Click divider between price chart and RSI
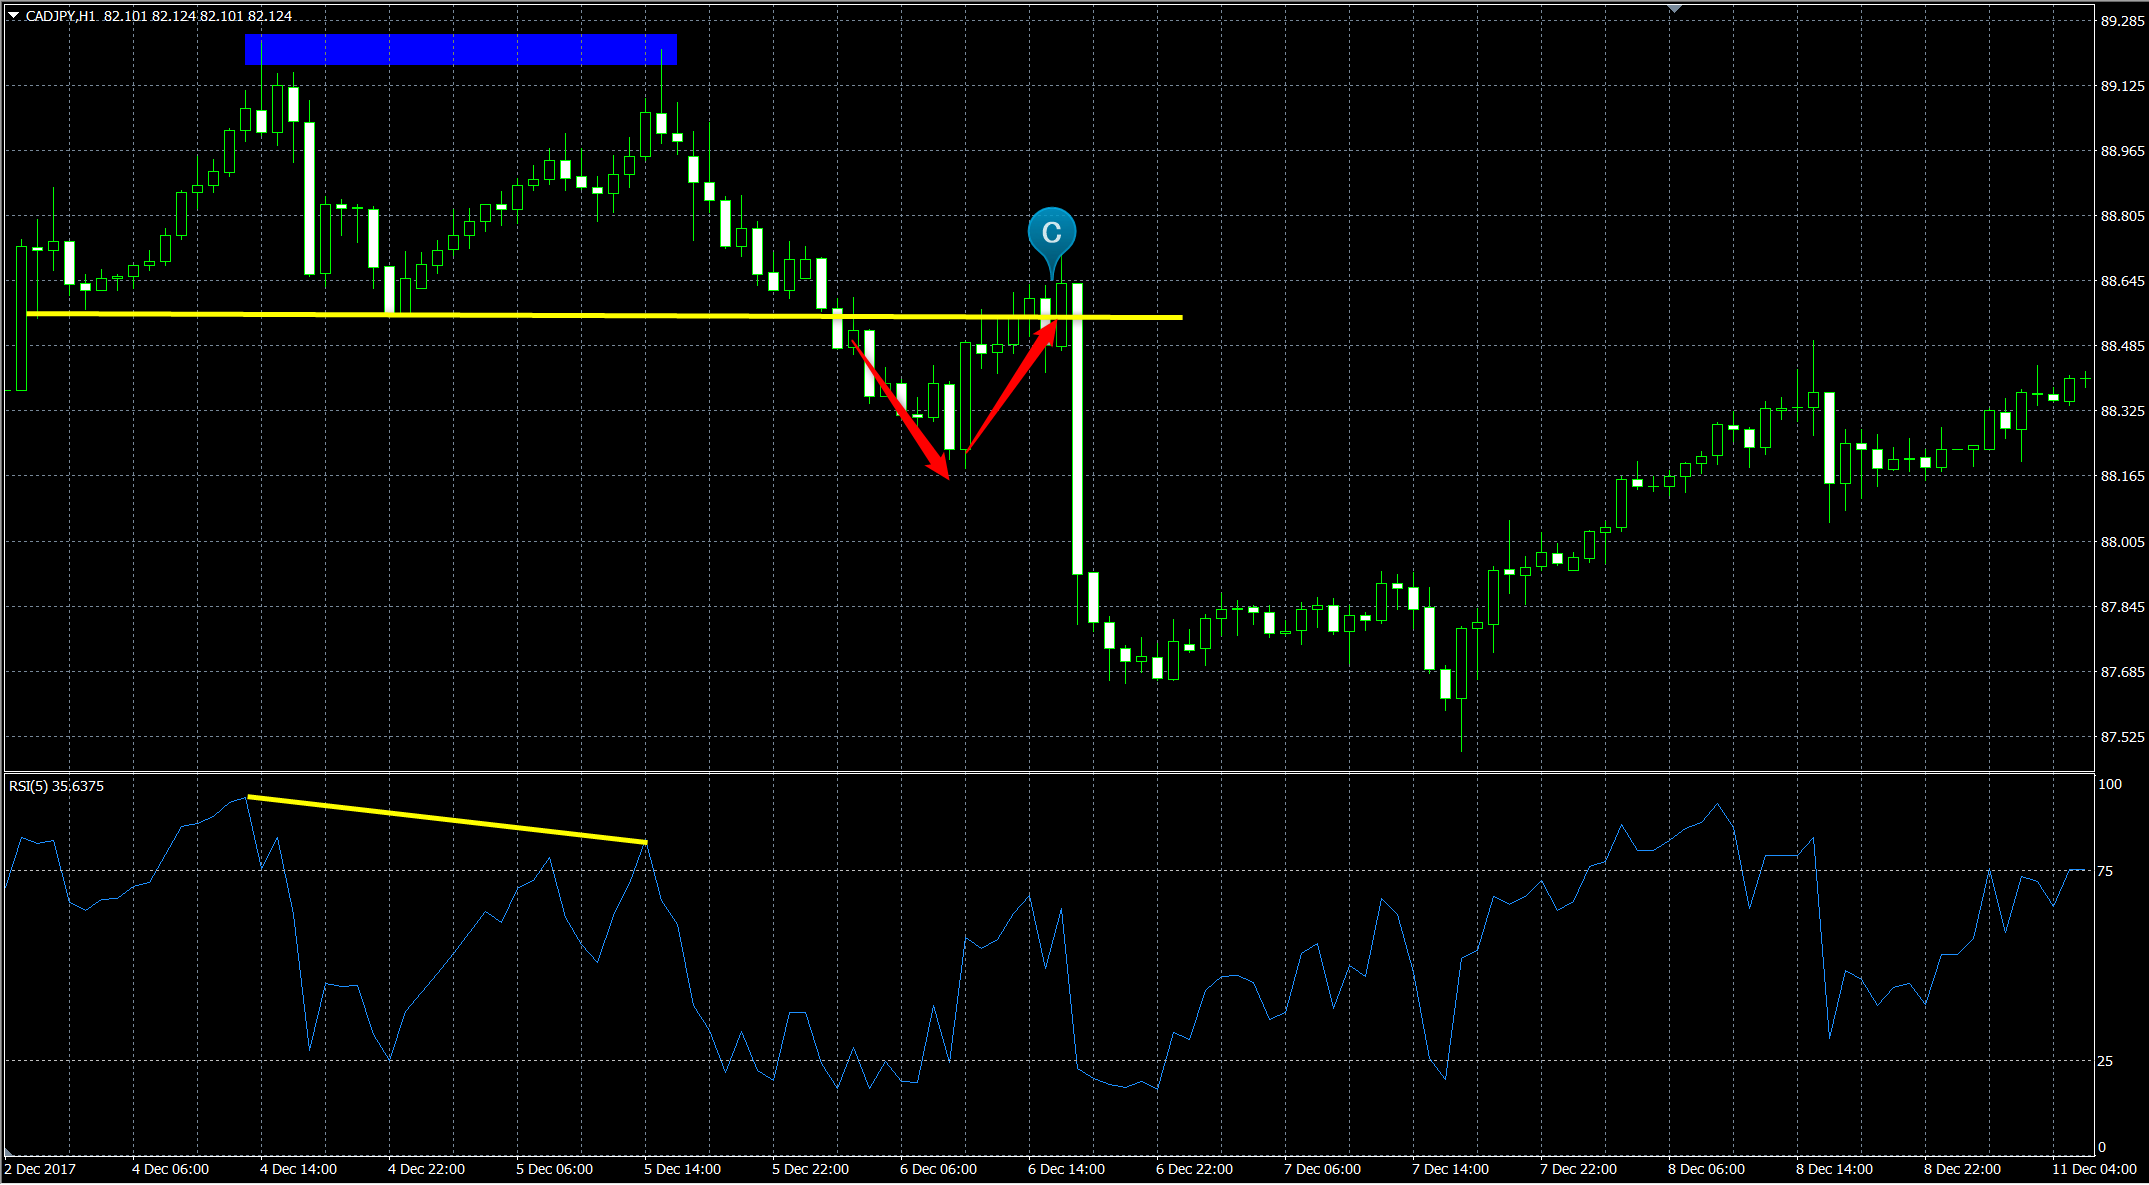2149x1185 pixels. [1050, 772]
